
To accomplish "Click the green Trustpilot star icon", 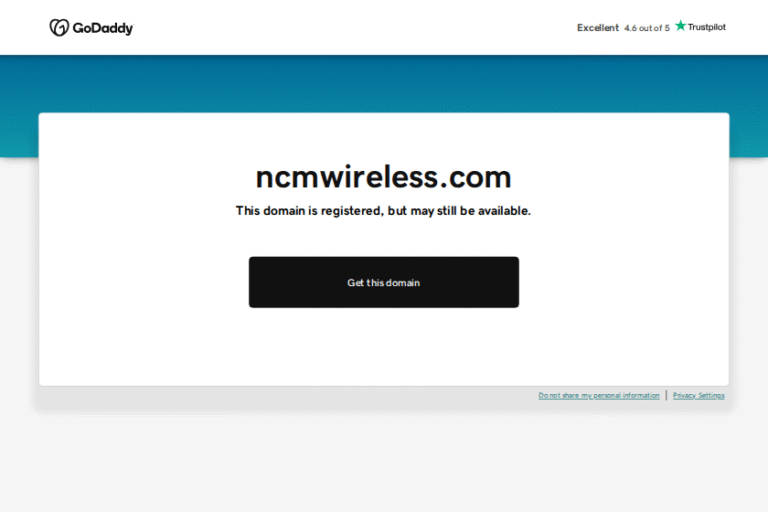I will [680, 25].
